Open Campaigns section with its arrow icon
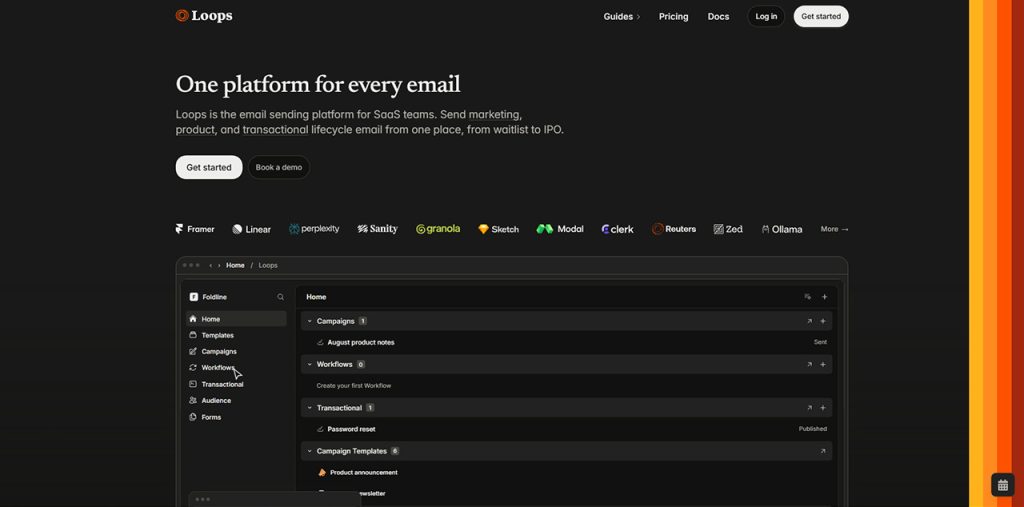 pyautogui.click(x=809, y=321)
